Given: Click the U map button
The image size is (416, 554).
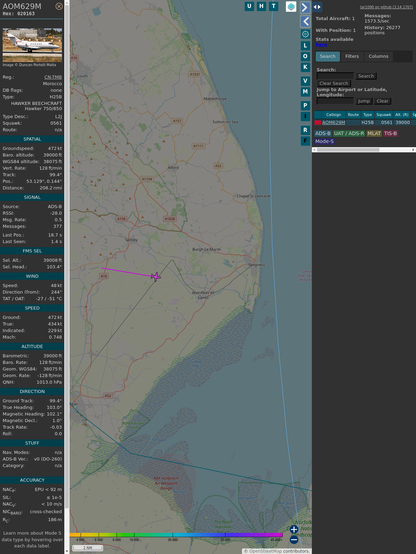Looking at the screenshot, I should [x=250, y=6].
